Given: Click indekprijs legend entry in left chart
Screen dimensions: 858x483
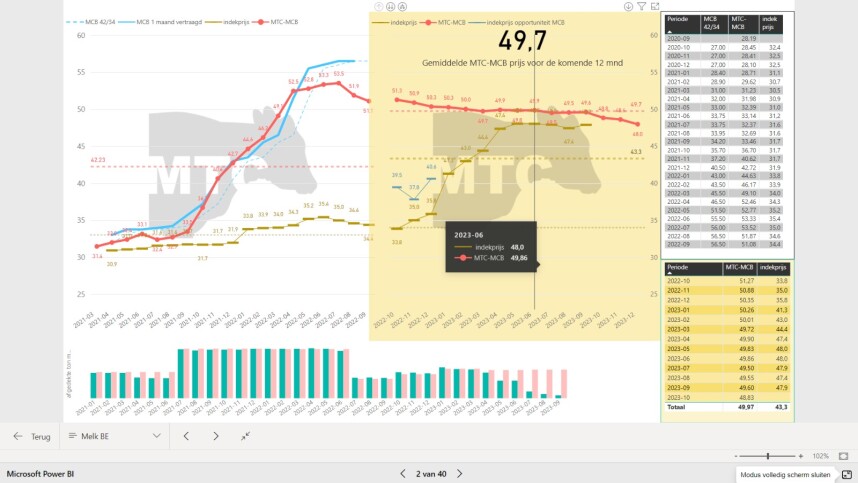Looking at the screenshot, I should point(227,22).
